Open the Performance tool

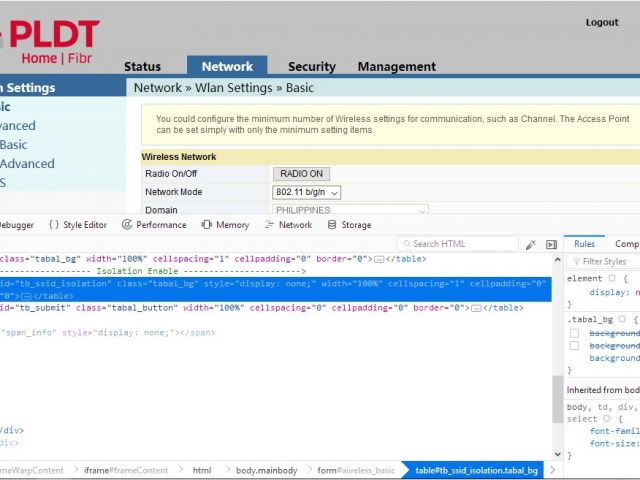154,225
